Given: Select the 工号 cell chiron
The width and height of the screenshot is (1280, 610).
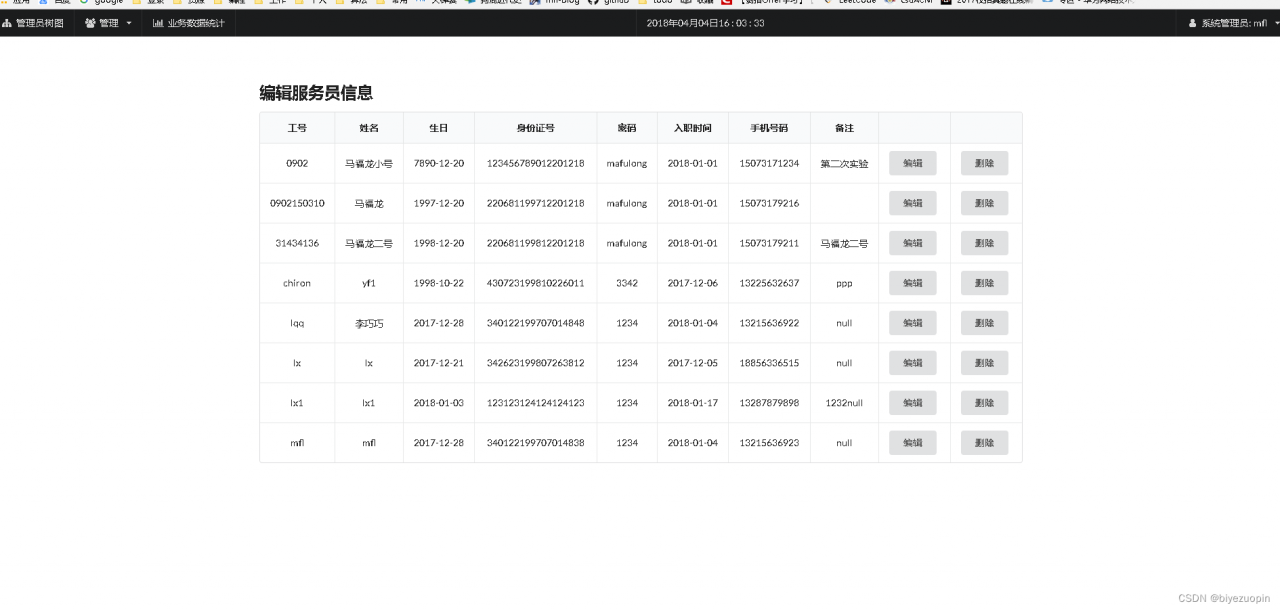Looking at the screenshot, I should click(x=297, y=283).
